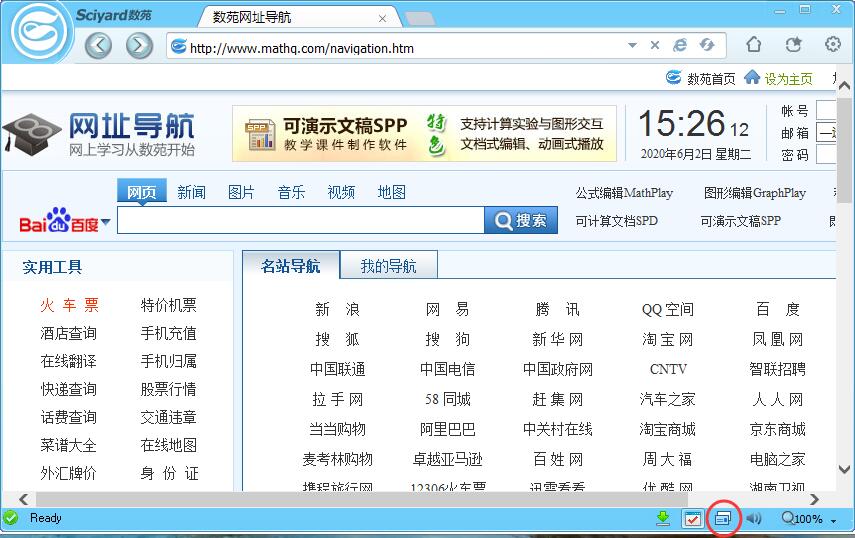The height and width of the screenshot is (538, 855).
Task: Click the horizontal scrollbar left arrow
Action: (23, 499)
